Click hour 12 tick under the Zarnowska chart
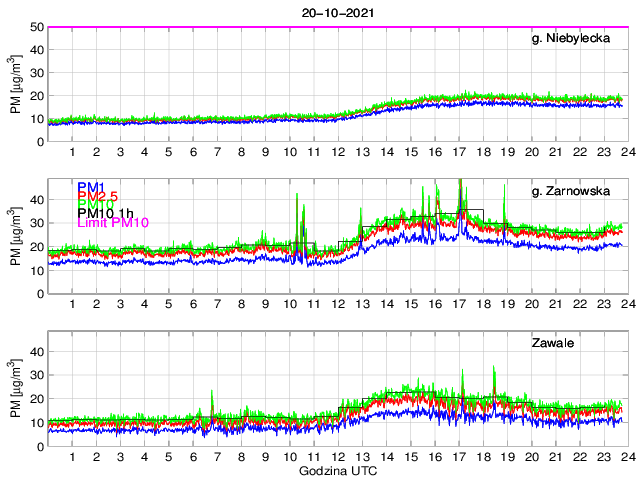Screen dimensions: 640x480 (x=337, y=304)
